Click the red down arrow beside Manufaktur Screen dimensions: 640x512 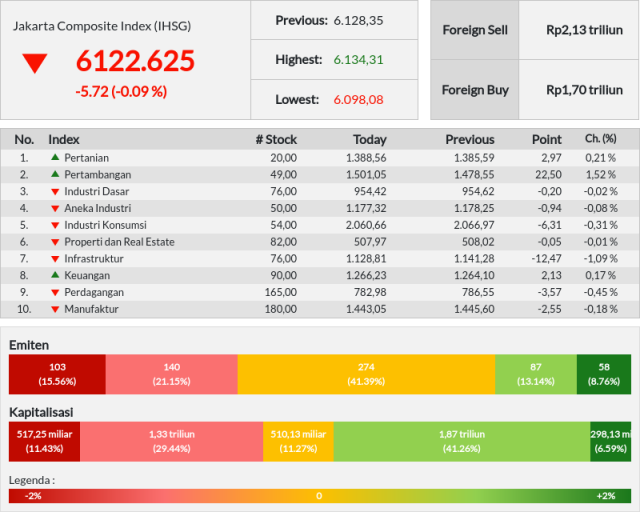pyautogui.click(x=55, y=309)
